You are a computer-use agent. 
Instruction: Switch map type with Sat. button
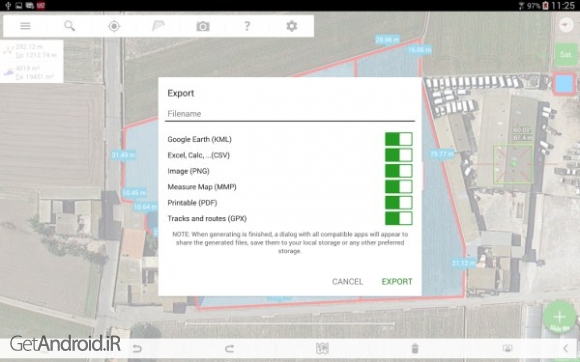pyautogui.click(x=566, y=54)
